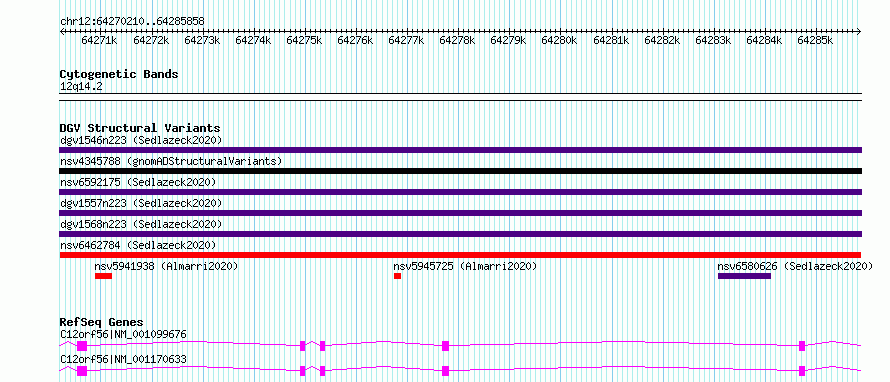This screenshot has width=890, height=382.
Task: Click the nsv6580626 (Sedlazeck2020) label
Action: 795,266
